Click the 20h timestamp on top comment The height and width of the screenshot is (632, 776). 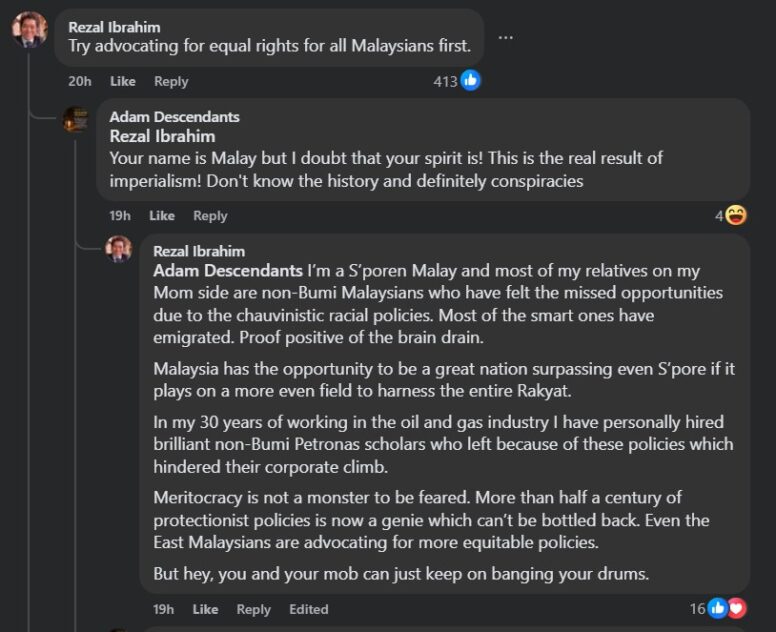[x=80, y=81]
